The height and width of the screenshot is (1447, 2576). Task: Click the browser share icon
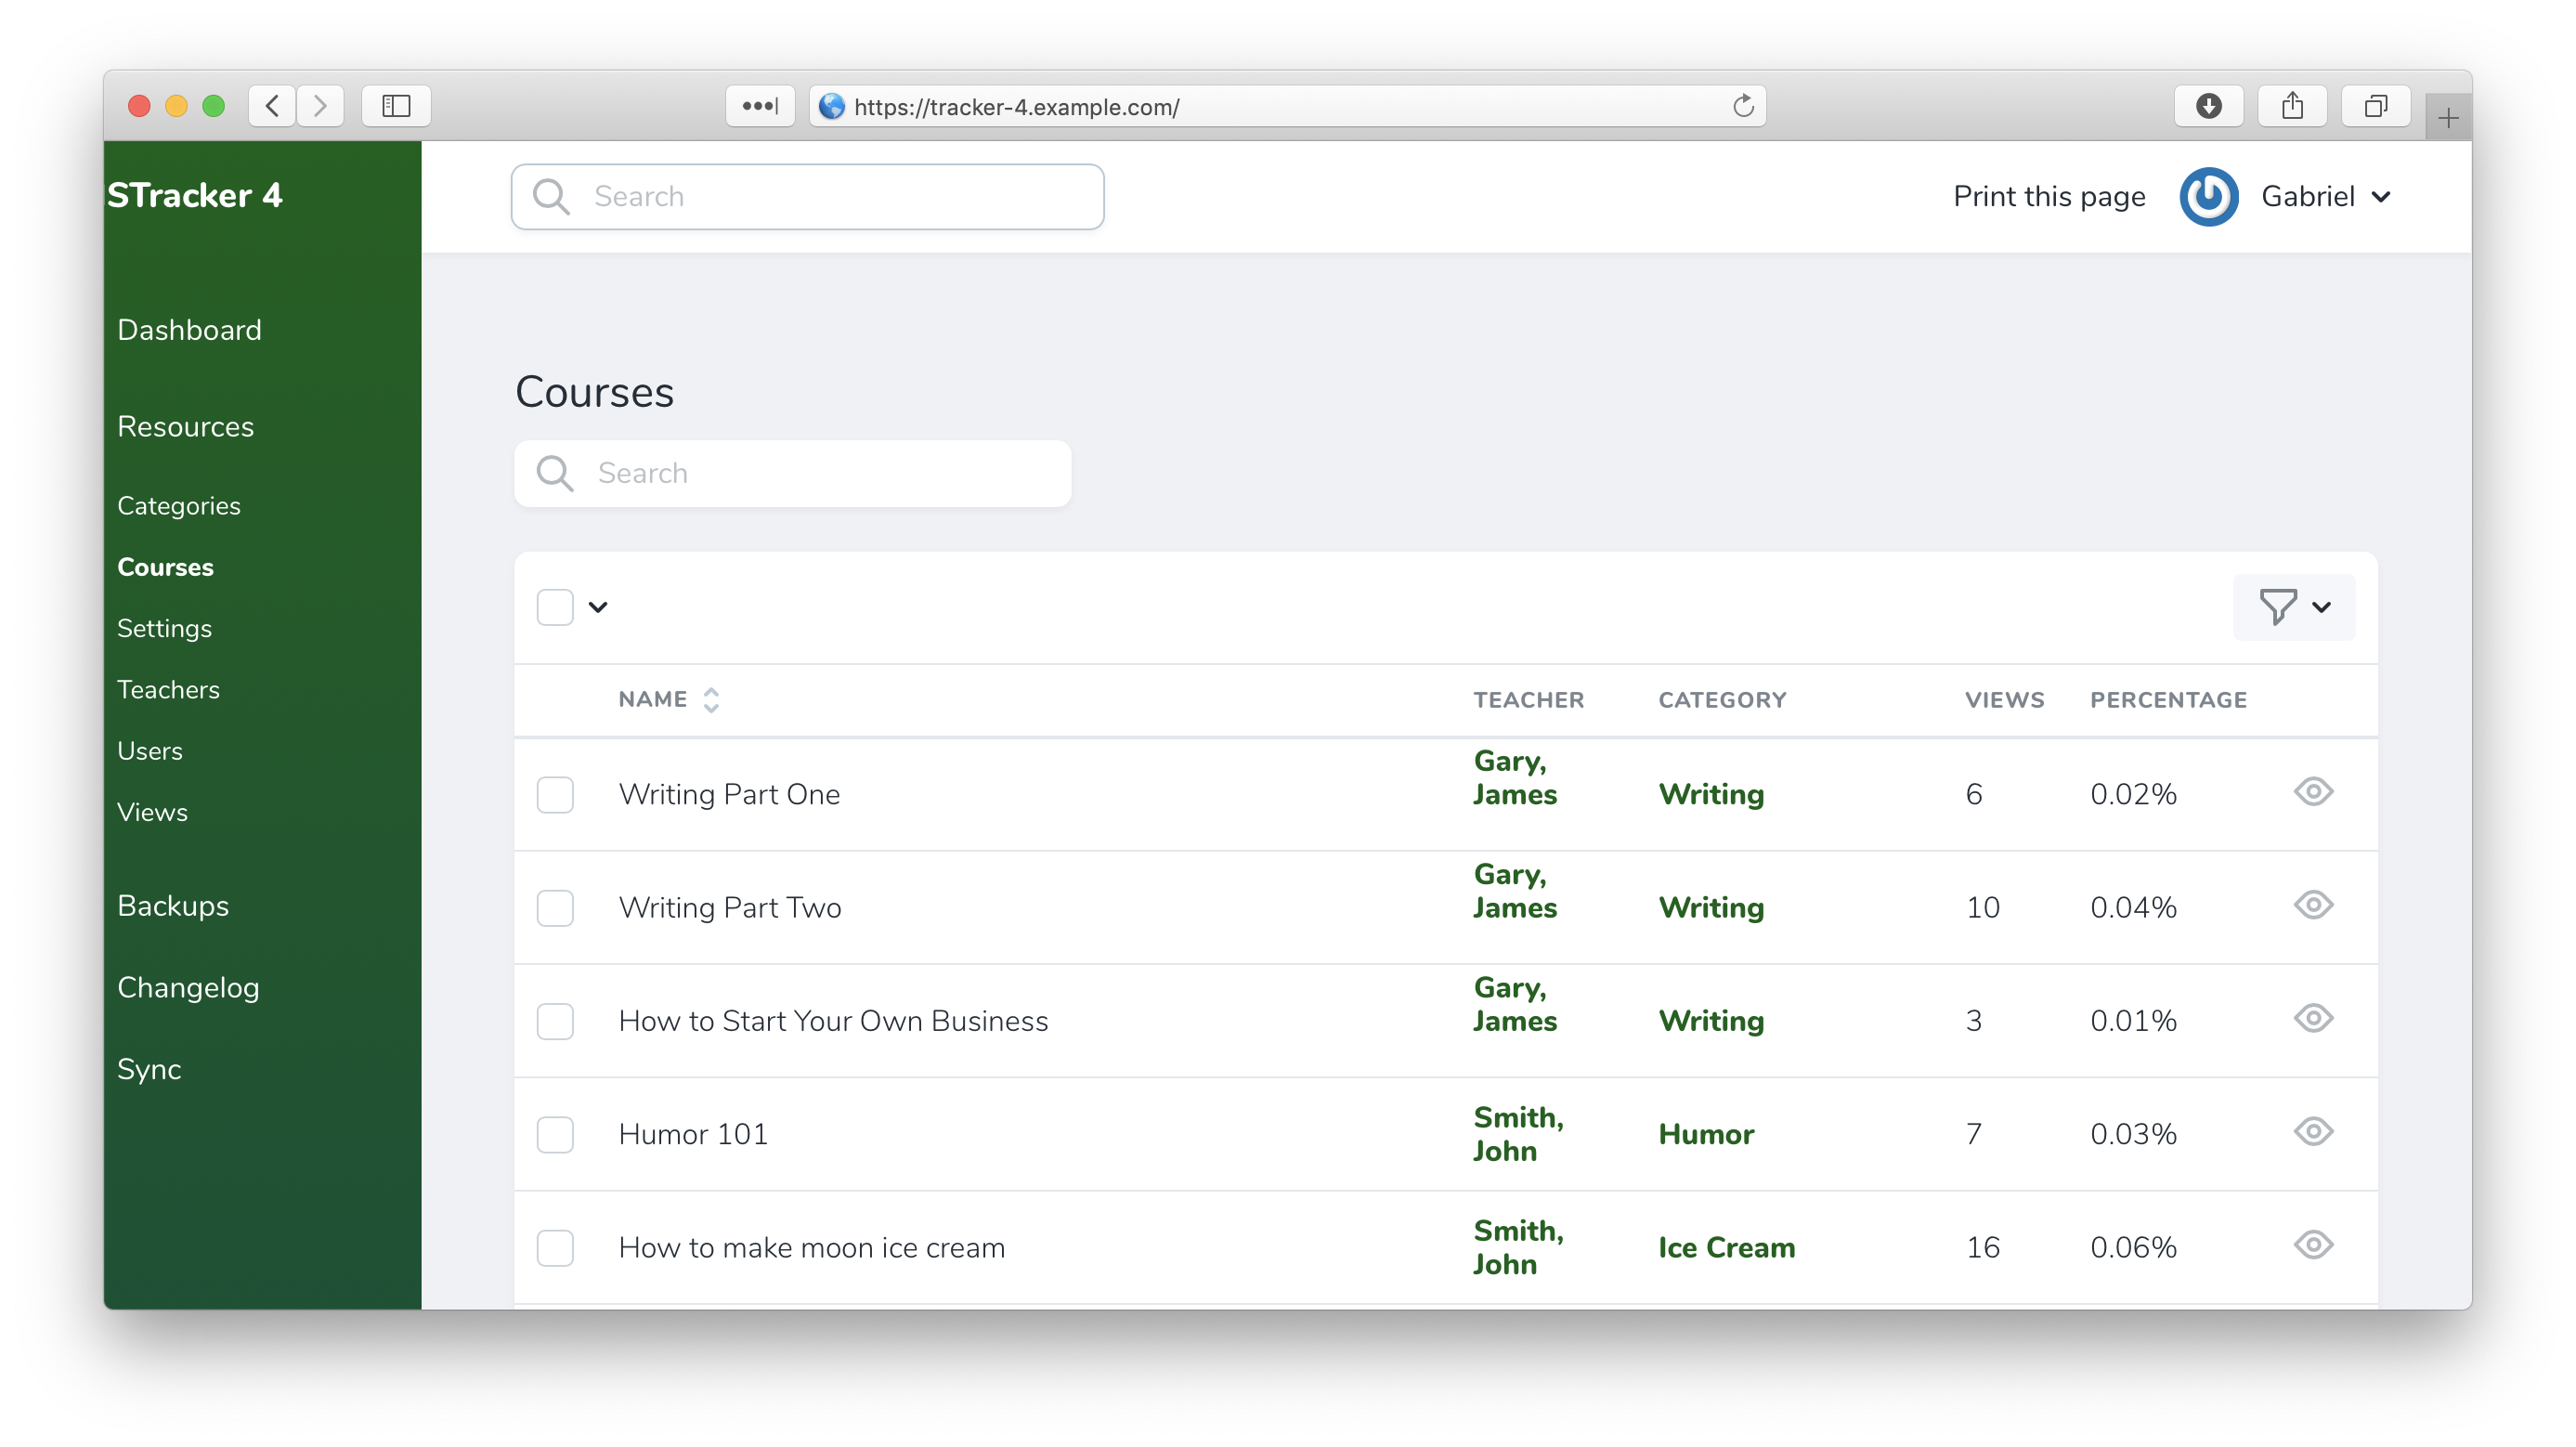pyautogui.click(x=2292, y=106)
